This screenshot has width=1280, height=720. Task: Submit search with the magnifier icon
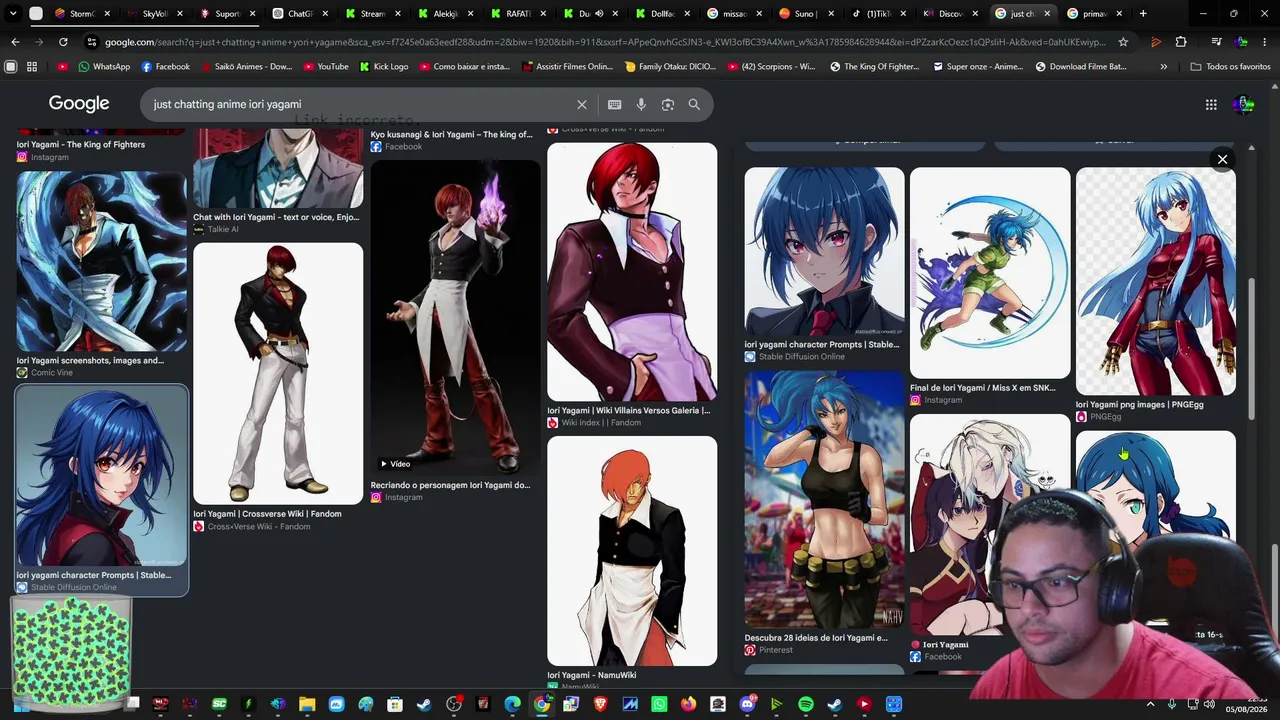click(x=694, y=104)
